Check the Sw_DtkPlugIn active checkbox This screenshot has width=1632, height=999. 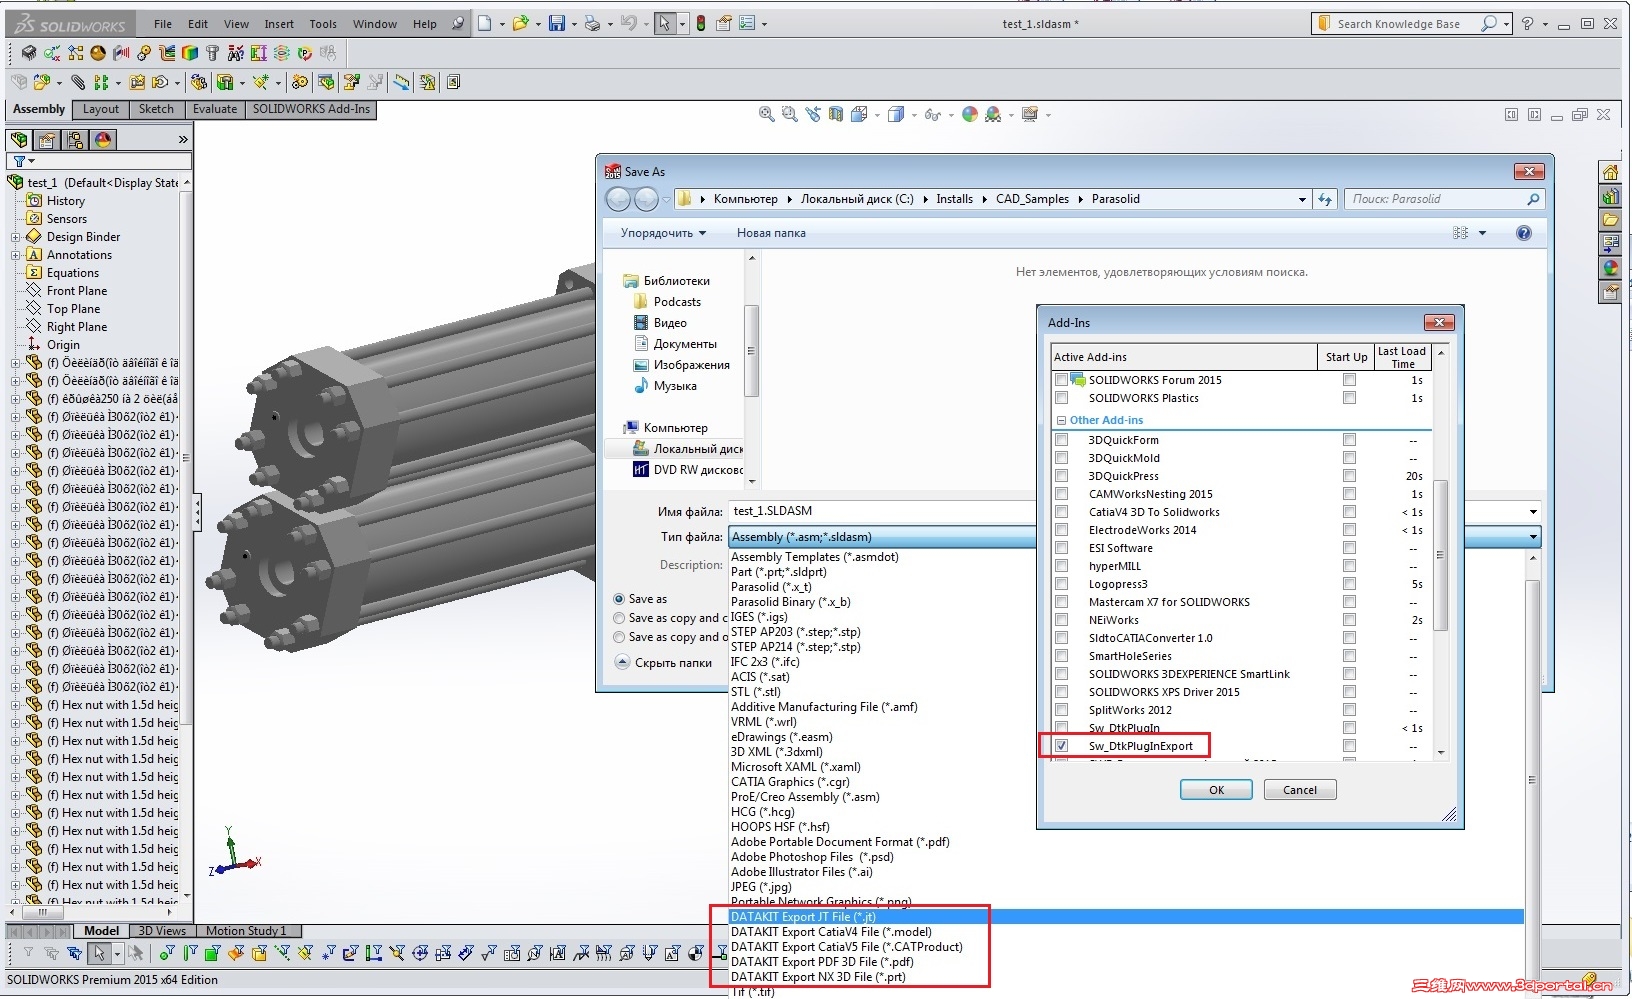(1061, 728)
